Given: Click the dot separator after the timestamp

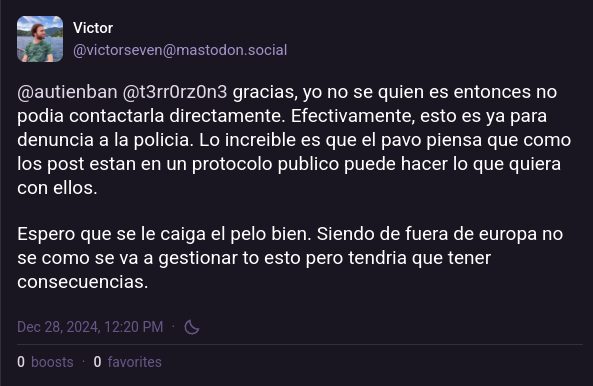Looking at the screenshot, I should [x=174, y=326].
